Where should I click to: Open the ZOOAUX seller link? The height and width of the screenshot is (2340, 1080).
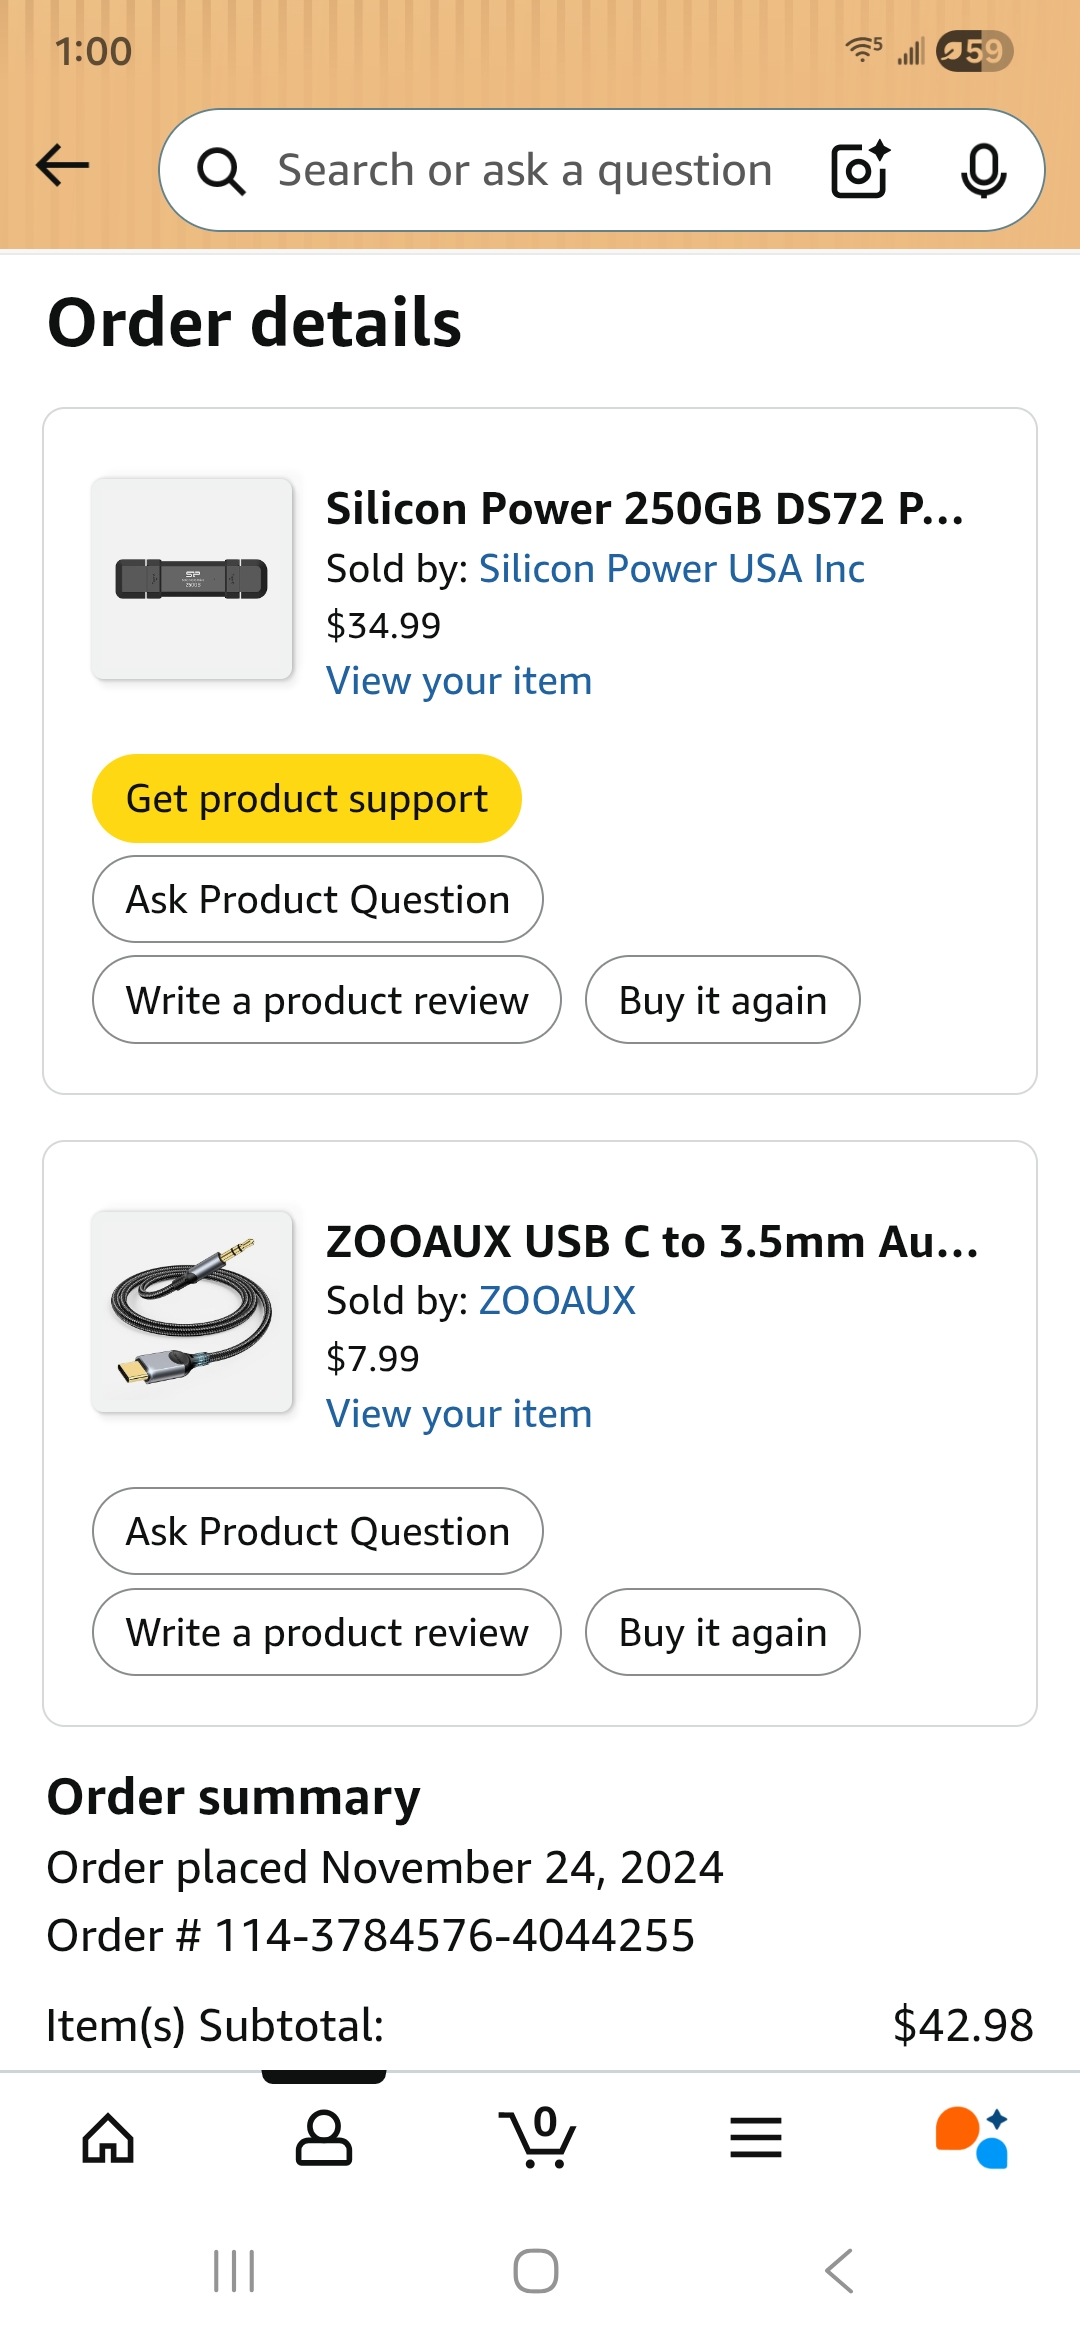tap(557, 1301)
